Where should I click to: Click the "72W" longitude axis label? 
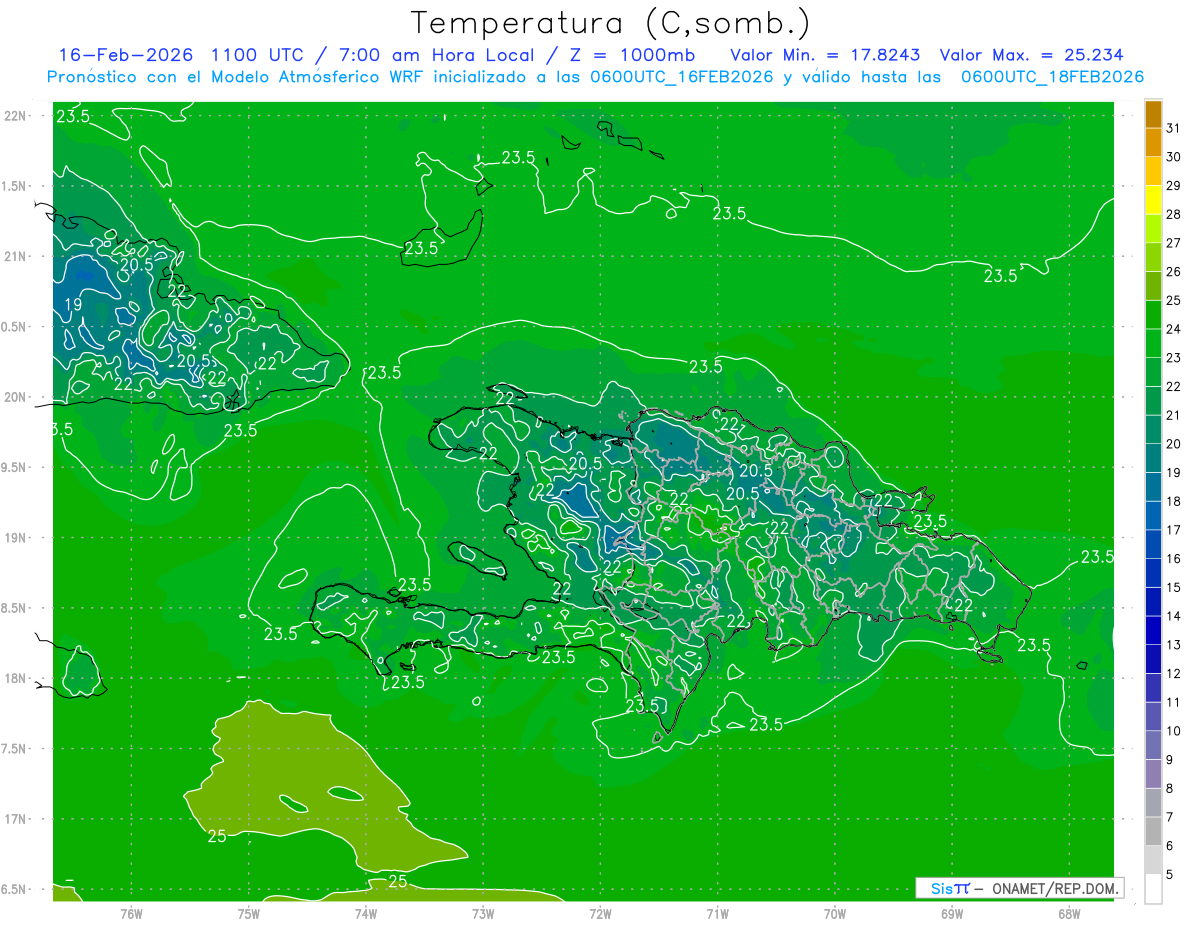coord(601,914)
